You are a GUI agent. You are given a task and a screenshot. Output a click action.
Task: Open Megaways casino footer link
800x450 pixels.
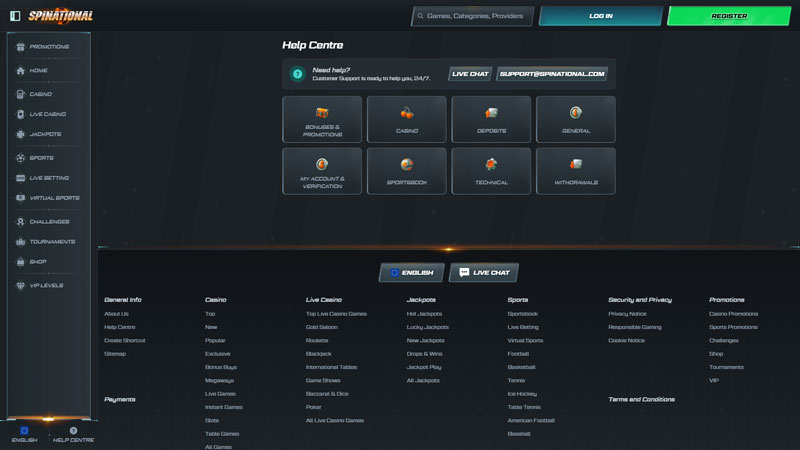219,380
